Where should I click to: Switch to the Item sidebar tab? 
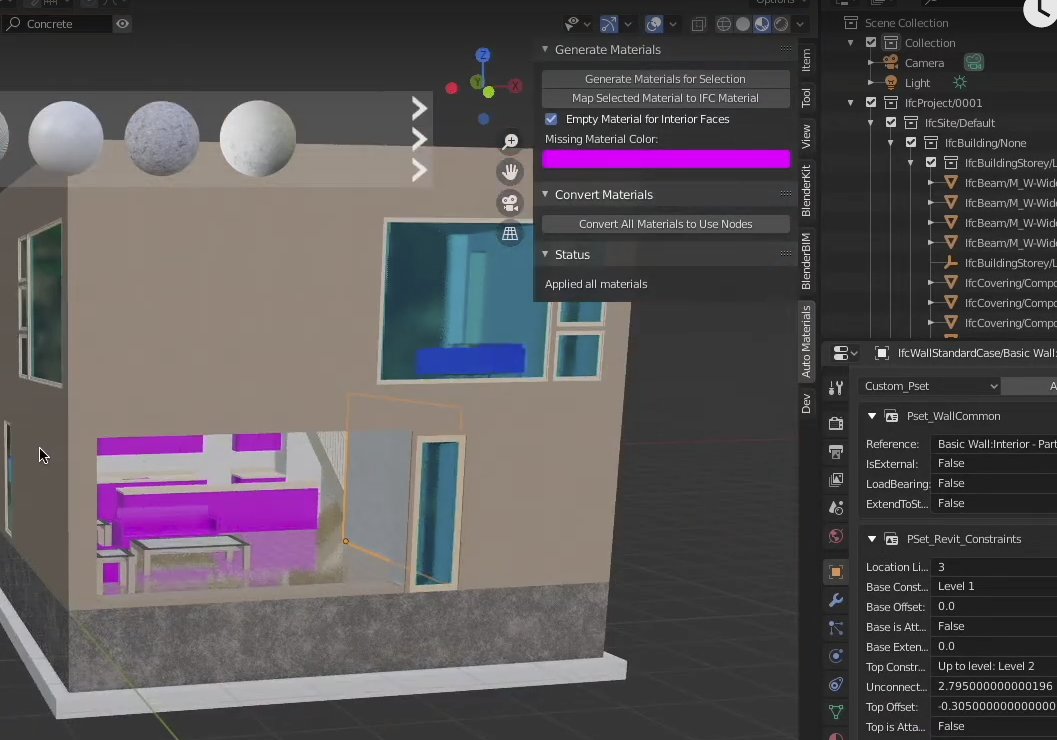point(806,61)
